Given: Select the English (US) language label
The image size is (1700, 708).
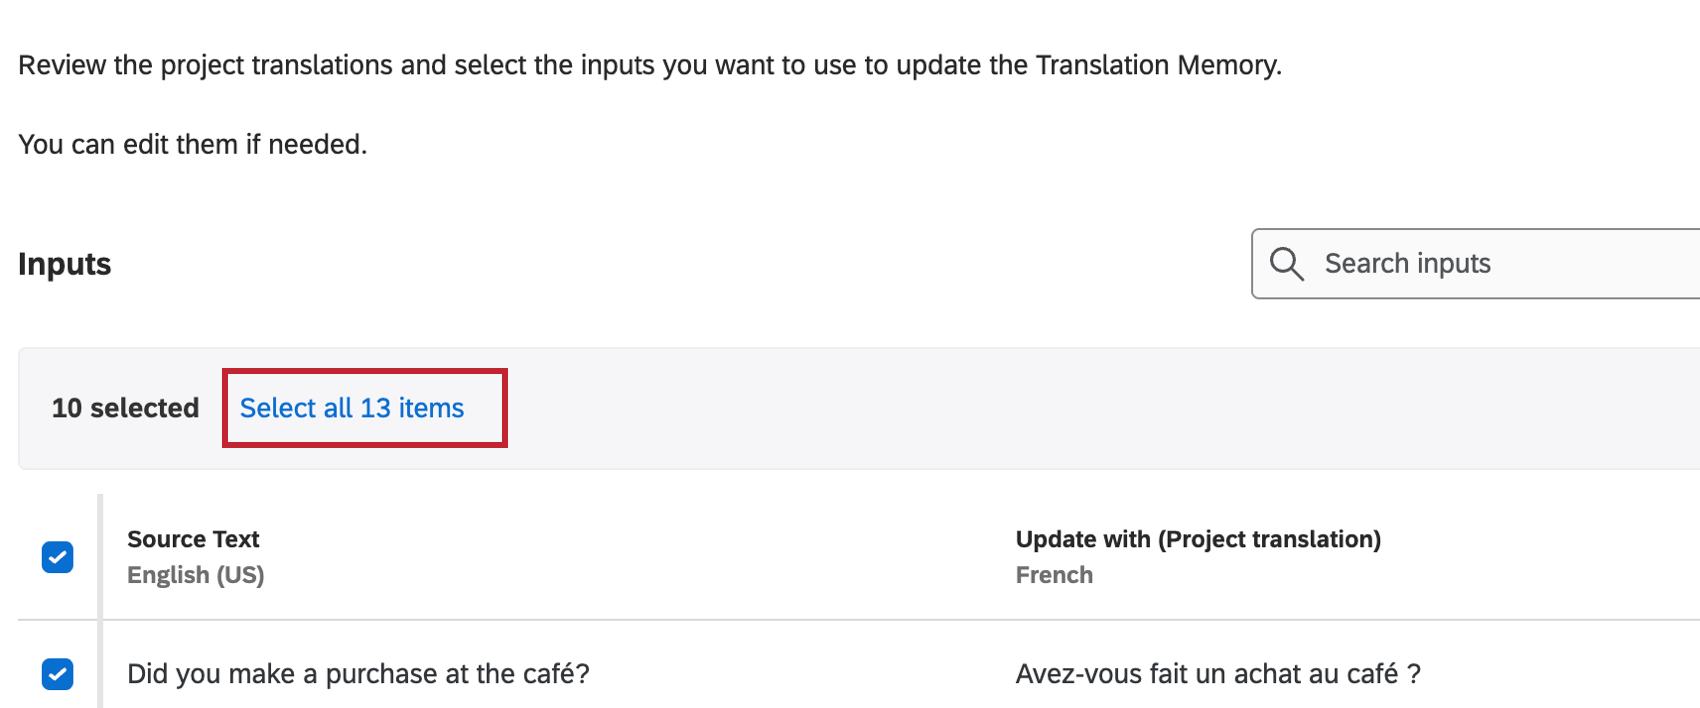Looking at the screenshot, I should click(x=196, y=575).
